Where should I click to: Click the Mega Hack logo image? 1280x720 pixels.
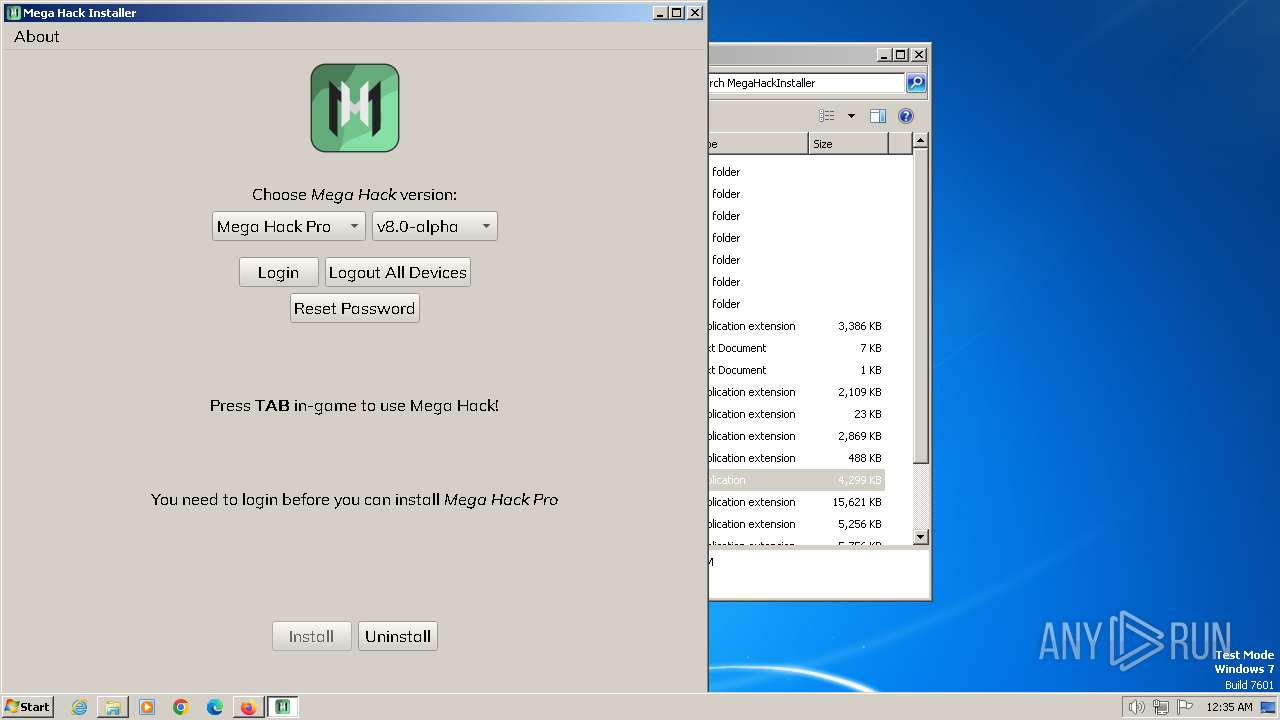[x=355, y=108]
